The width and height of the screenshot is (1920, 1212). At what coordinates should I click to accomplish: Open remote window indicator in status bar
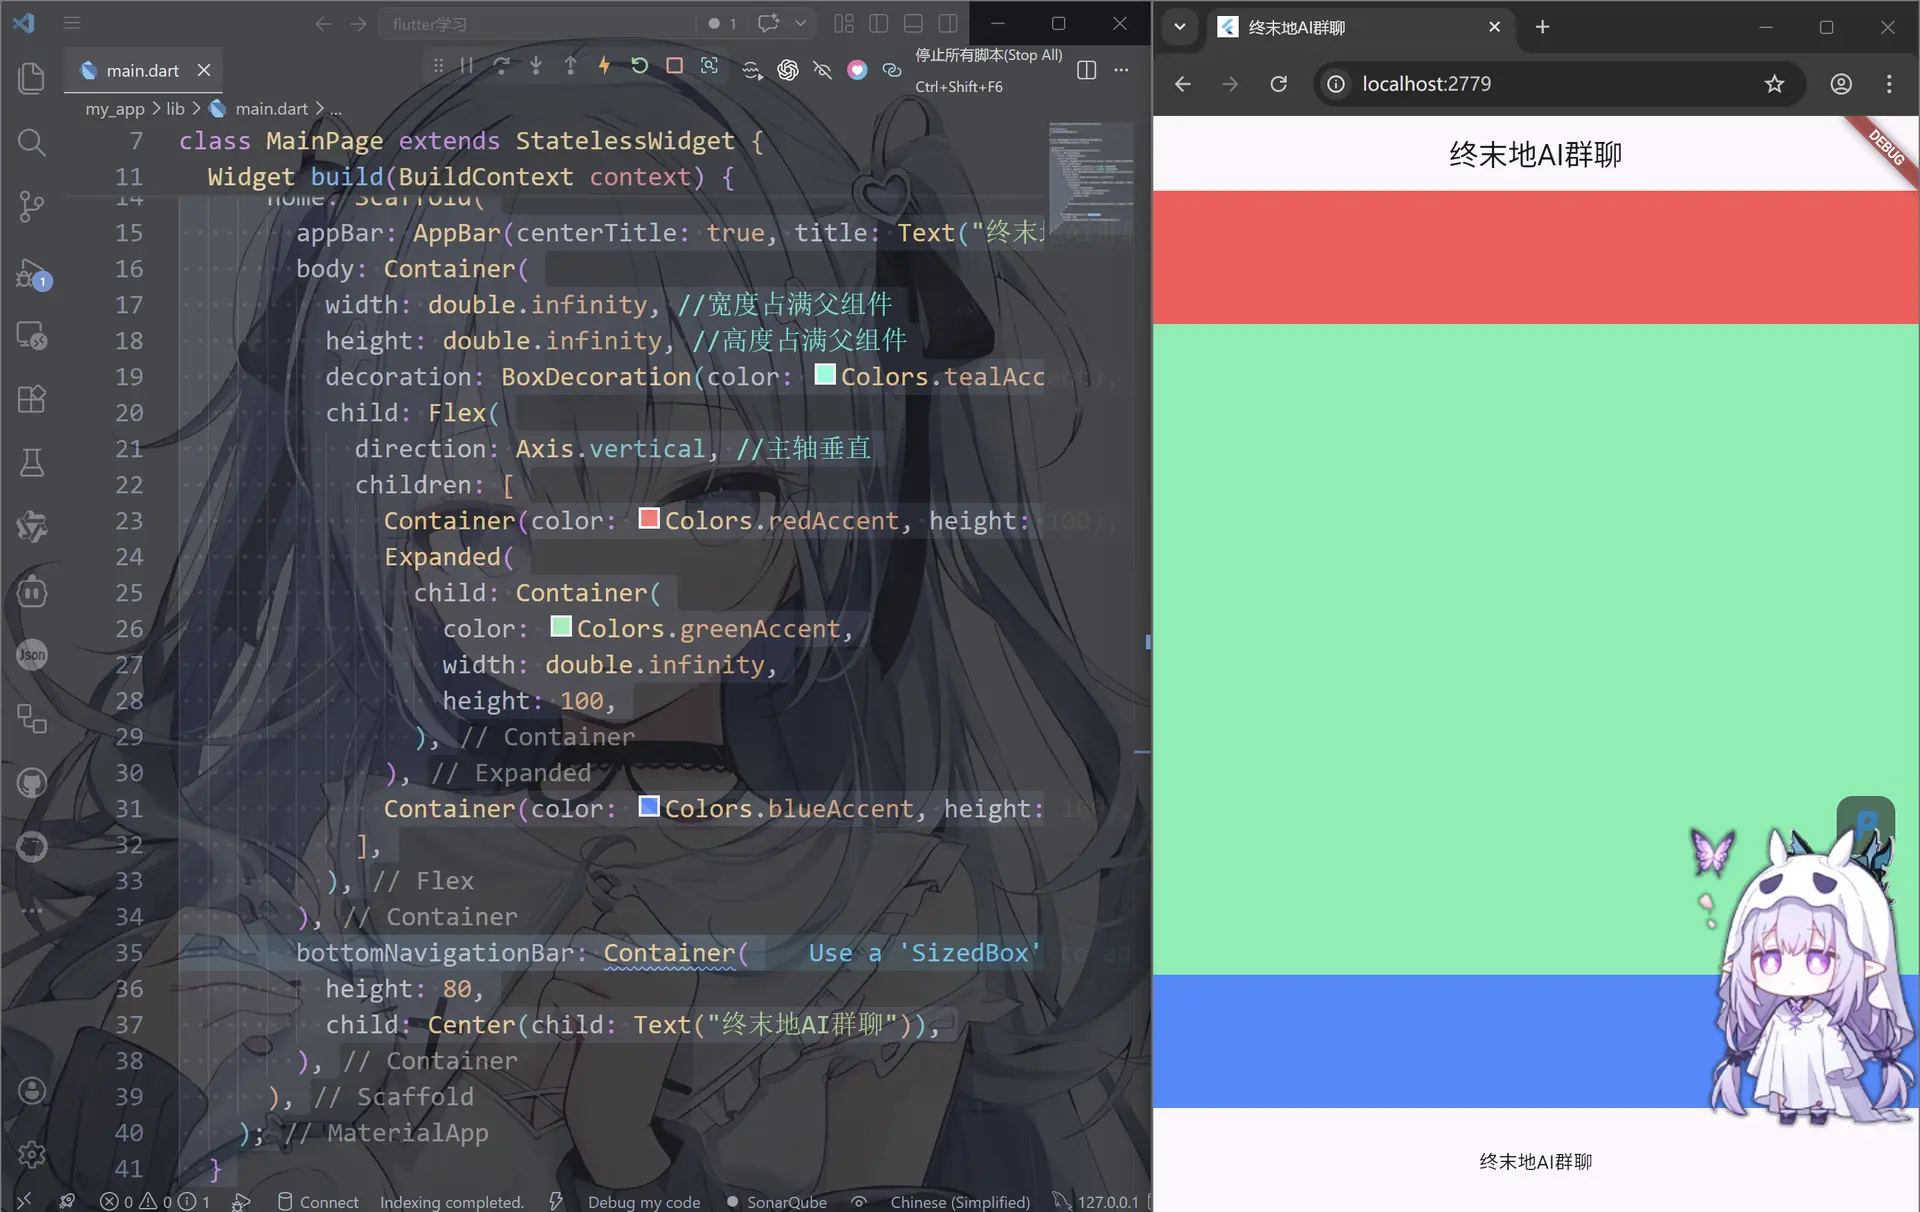click(x=25, y=1201)
